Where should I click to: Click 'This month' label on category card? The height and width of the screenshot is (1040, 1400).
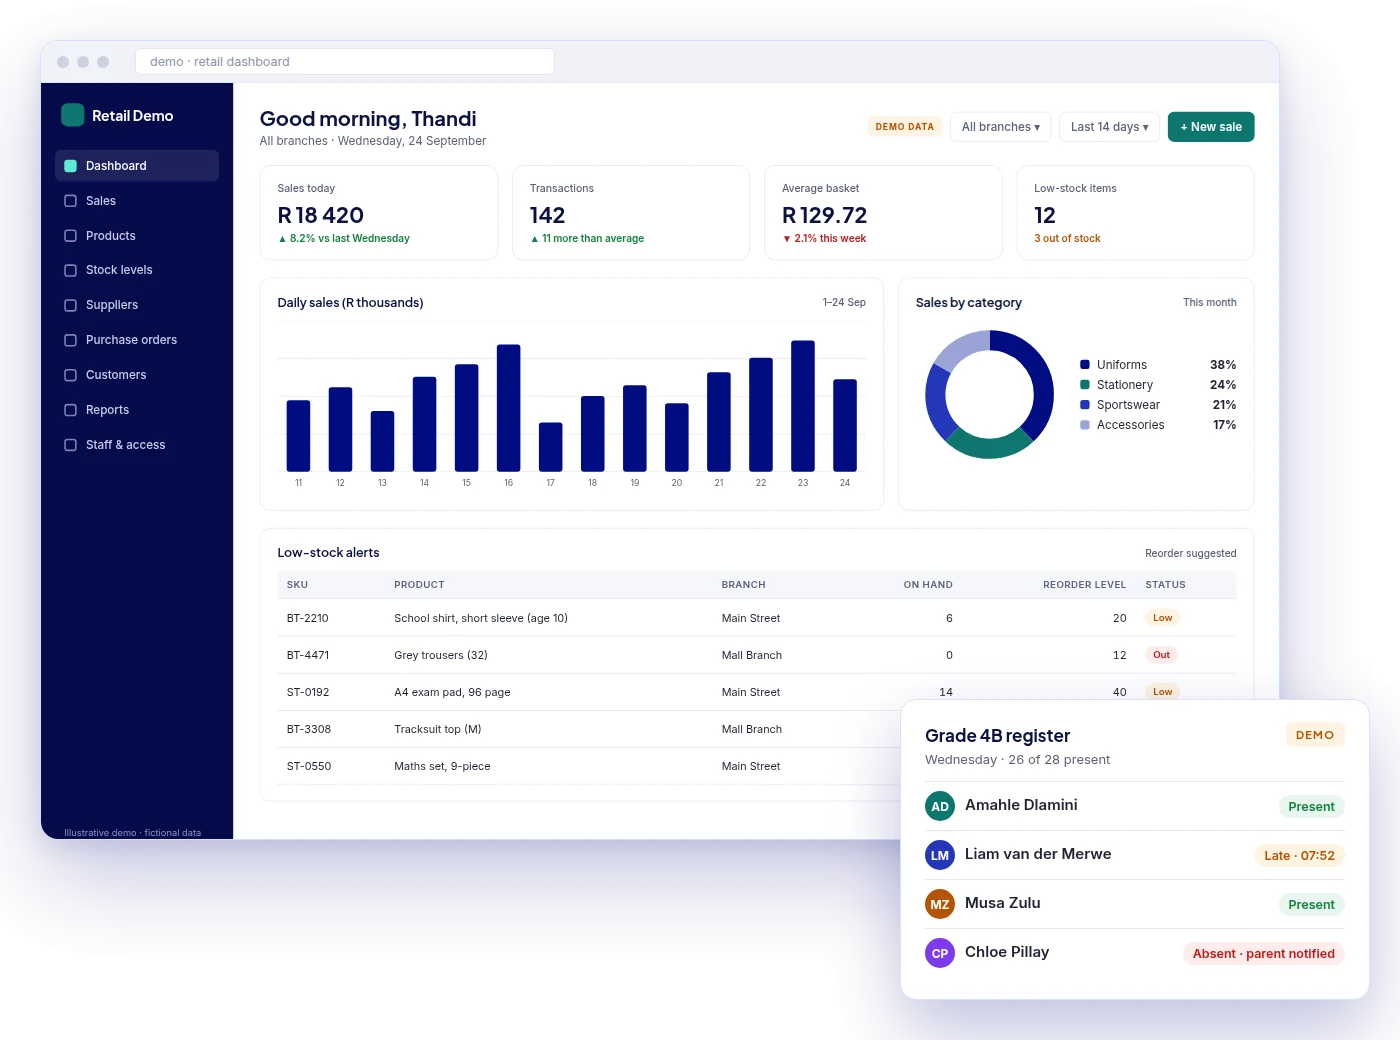click(x=1210, y=302)
